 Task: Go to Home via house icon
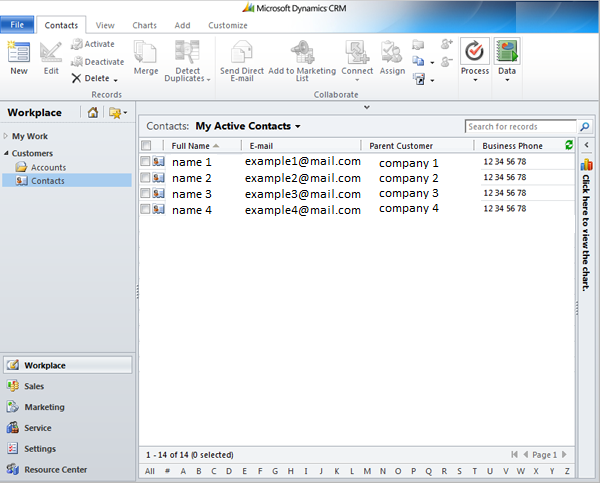coord(93,113)
